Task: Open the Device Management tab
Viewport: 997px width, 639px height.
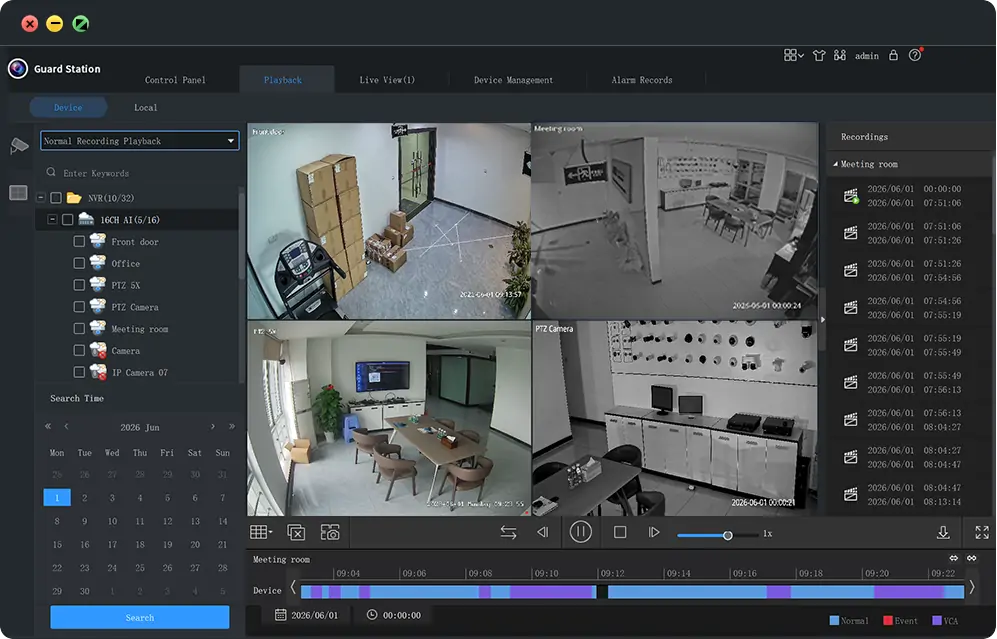Action: tap(513, 80)
